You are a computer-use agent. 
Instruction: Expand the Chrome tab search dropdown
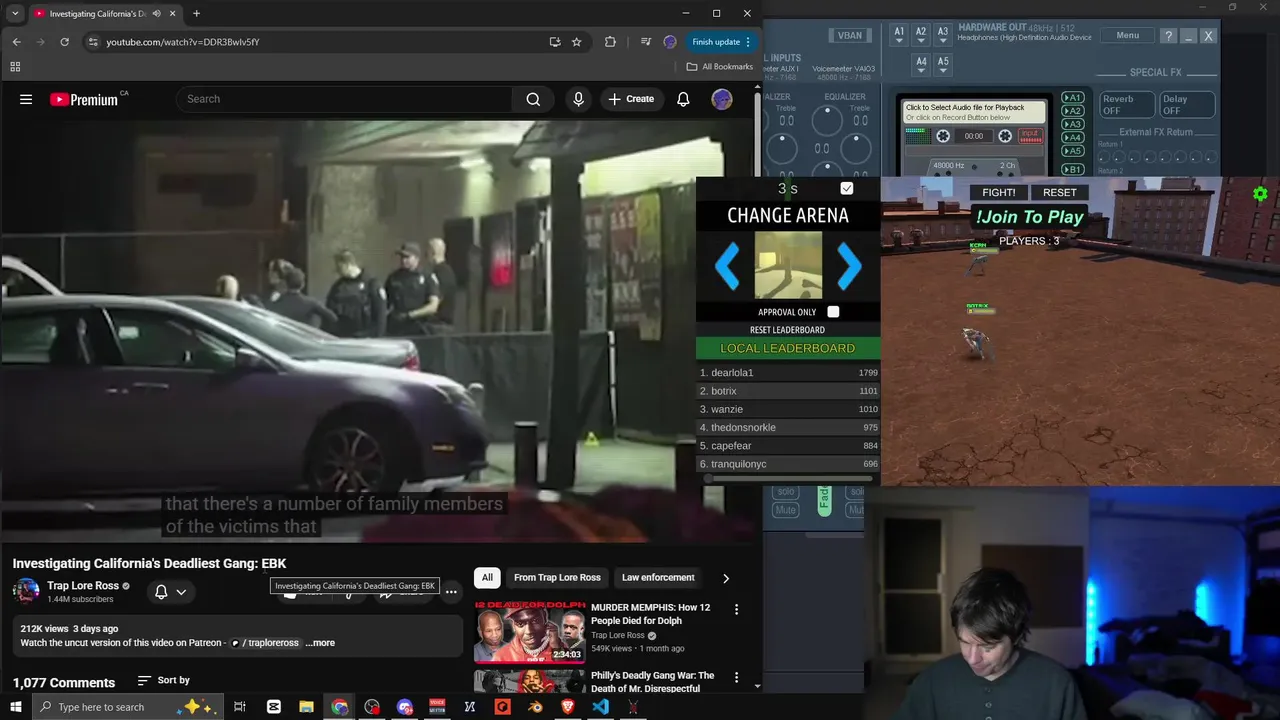[15, 14]
